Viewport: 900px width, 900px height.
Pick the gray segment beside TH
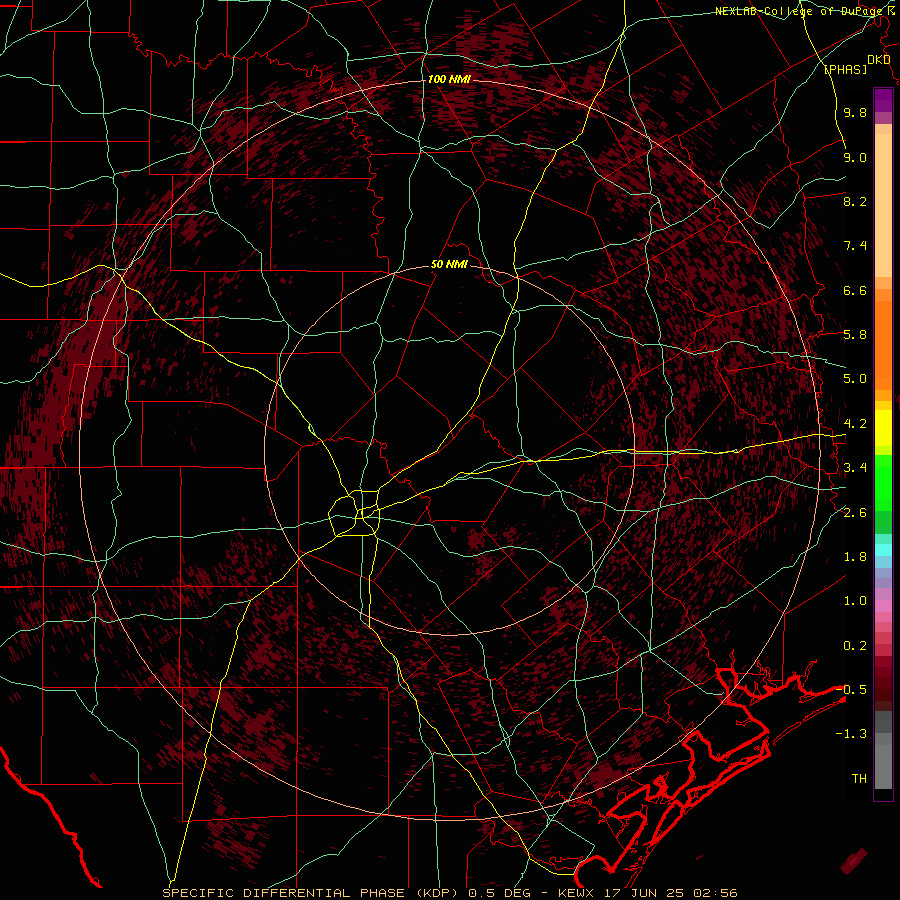pos(883,766)
